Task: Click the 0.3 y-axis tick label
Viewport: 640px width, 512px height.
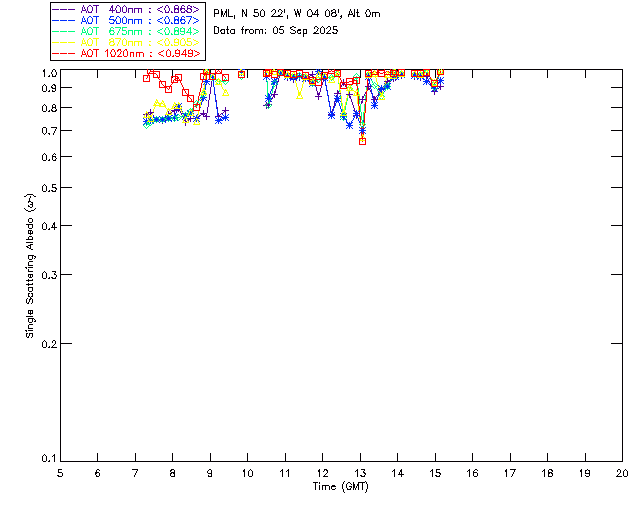Action: 49,275
